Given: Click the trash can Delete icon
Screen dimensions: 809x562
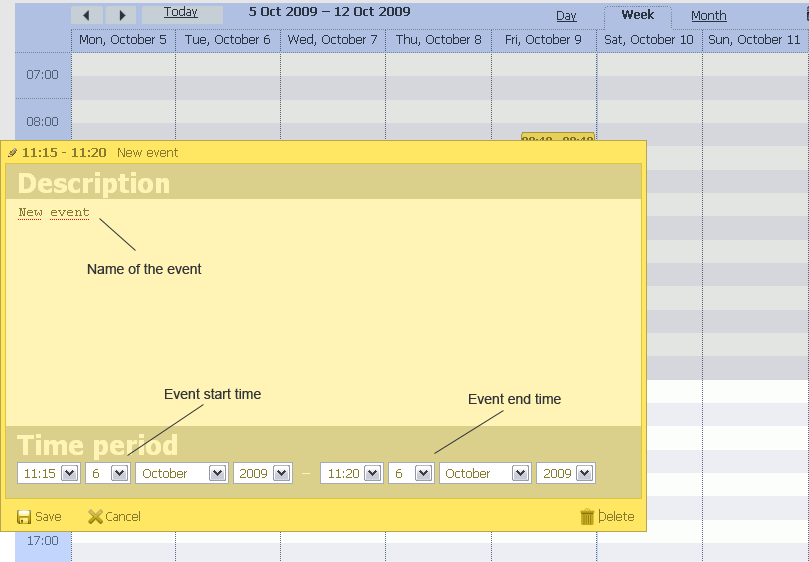Looking at the screenshot, I should click(x=587, y=517).
